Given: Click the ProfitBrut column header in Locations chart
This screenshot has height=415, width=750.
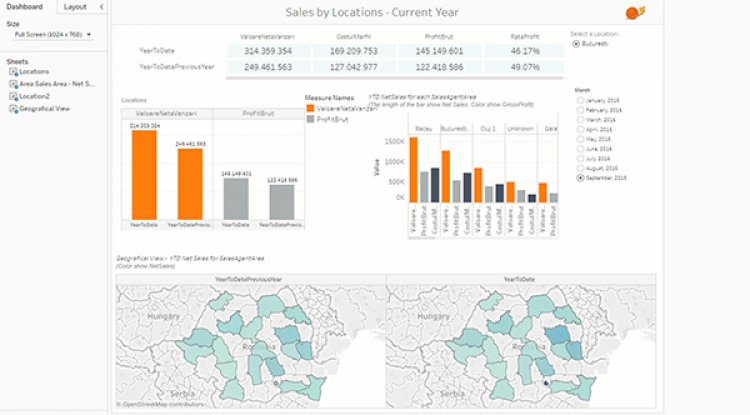Looking at the screenshot, I should pos(258,114).
